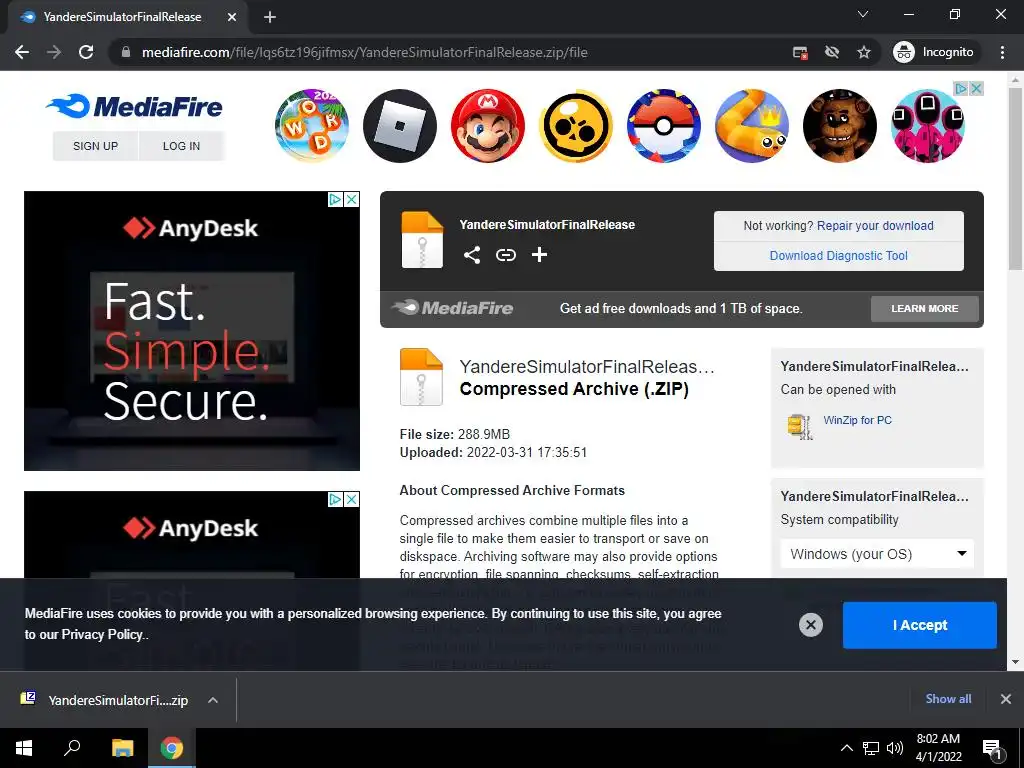Open the golden snake game ad icon
Screen dimensions: 1024x768
tap(752, 125)
